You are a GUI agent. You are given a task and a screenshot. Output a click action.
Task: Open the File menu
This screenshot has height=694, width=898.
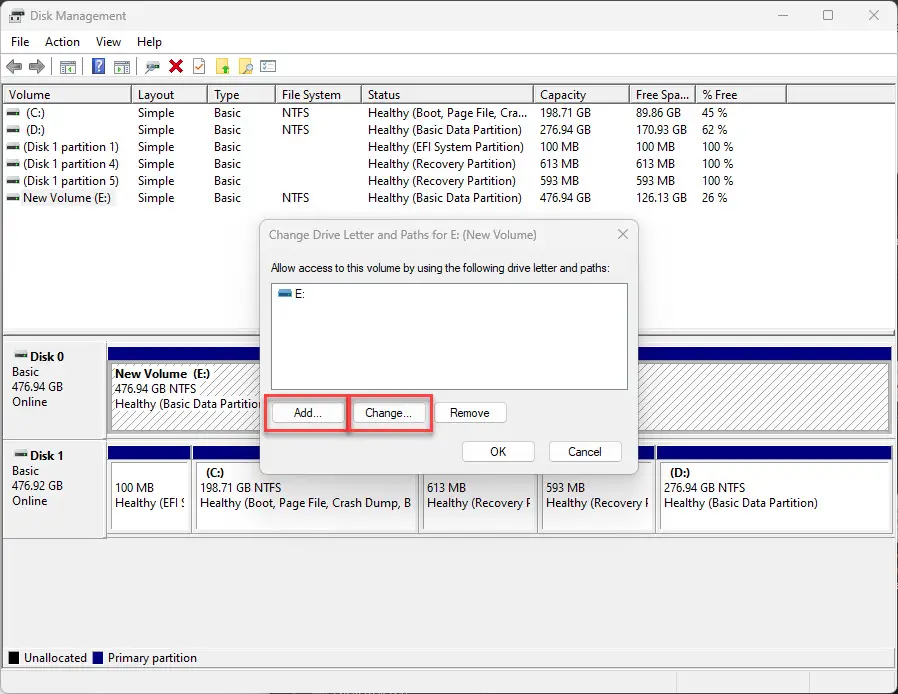[x=20, y=42]
